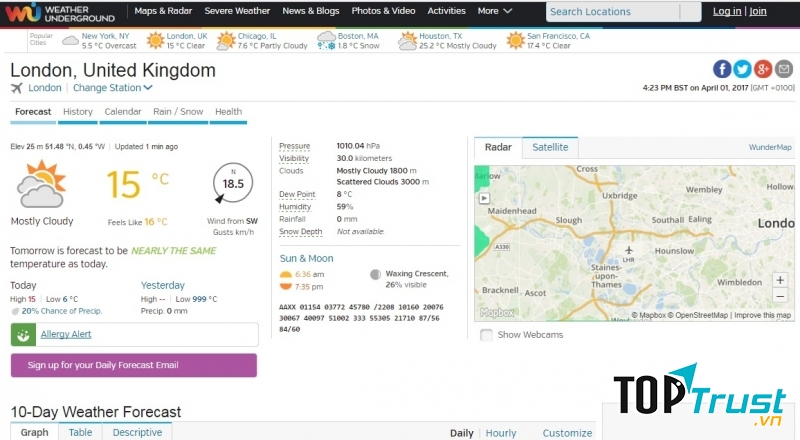
Task: Open the WunderMap link
Action: pos(770,147)
